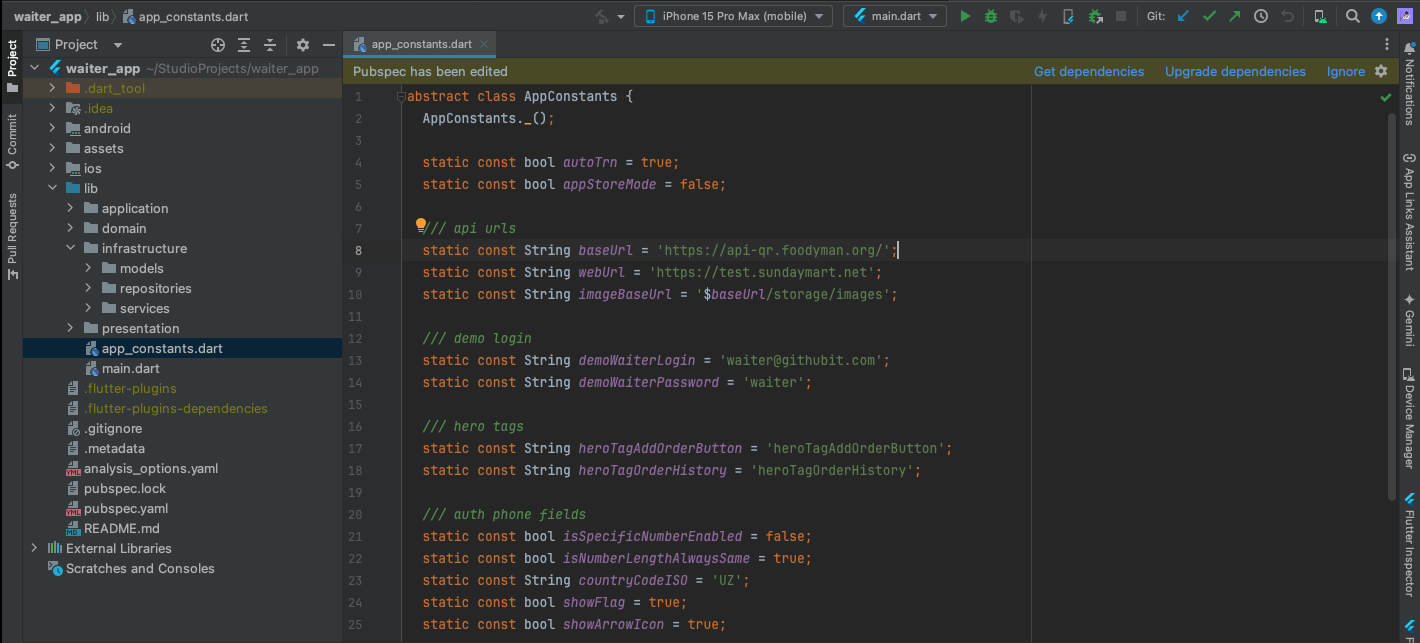Open Git history with the clock icon
The height and width of the screenshot is (643, 1420).
tap(1261, 16)
